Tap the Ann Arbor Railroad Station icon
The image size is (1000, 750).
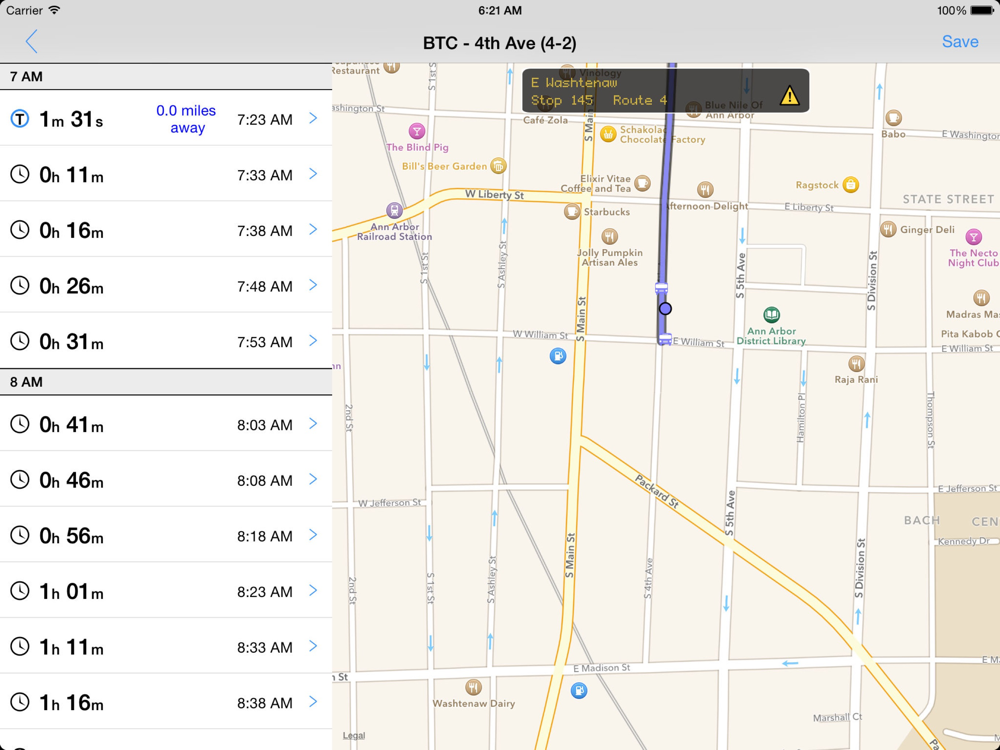pyautogui.click(x=395, y=210)
